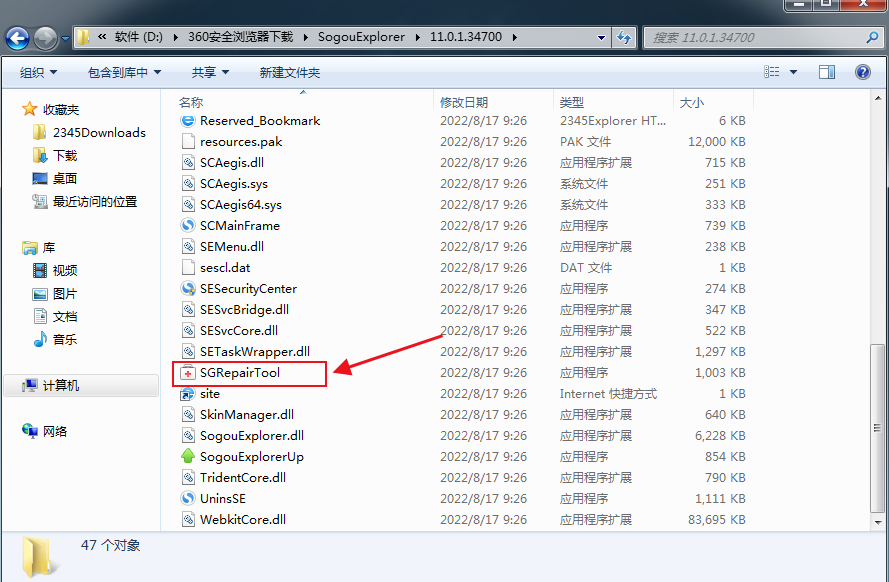Screen dimensions: 889x582
Task: Click the SCAegis.dll file icon
Action: [188, 163]
